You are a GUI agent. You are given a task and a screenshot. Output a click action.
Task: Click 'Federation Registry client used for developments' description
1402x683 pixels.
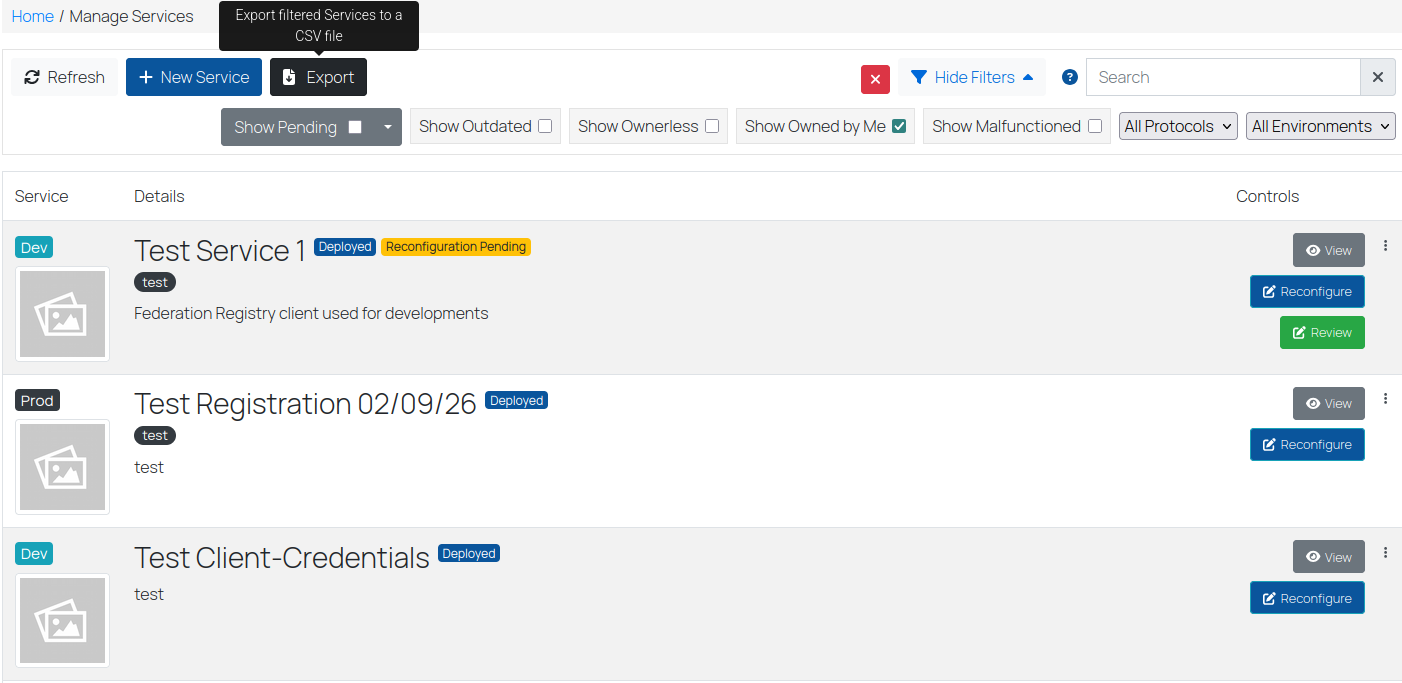(311, 313)
